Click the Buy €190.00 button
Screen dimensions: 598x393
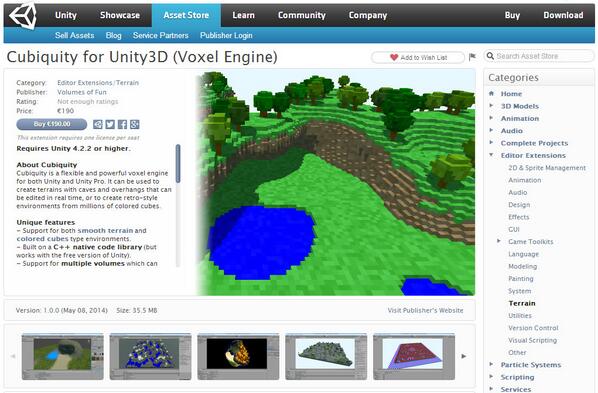51,124
